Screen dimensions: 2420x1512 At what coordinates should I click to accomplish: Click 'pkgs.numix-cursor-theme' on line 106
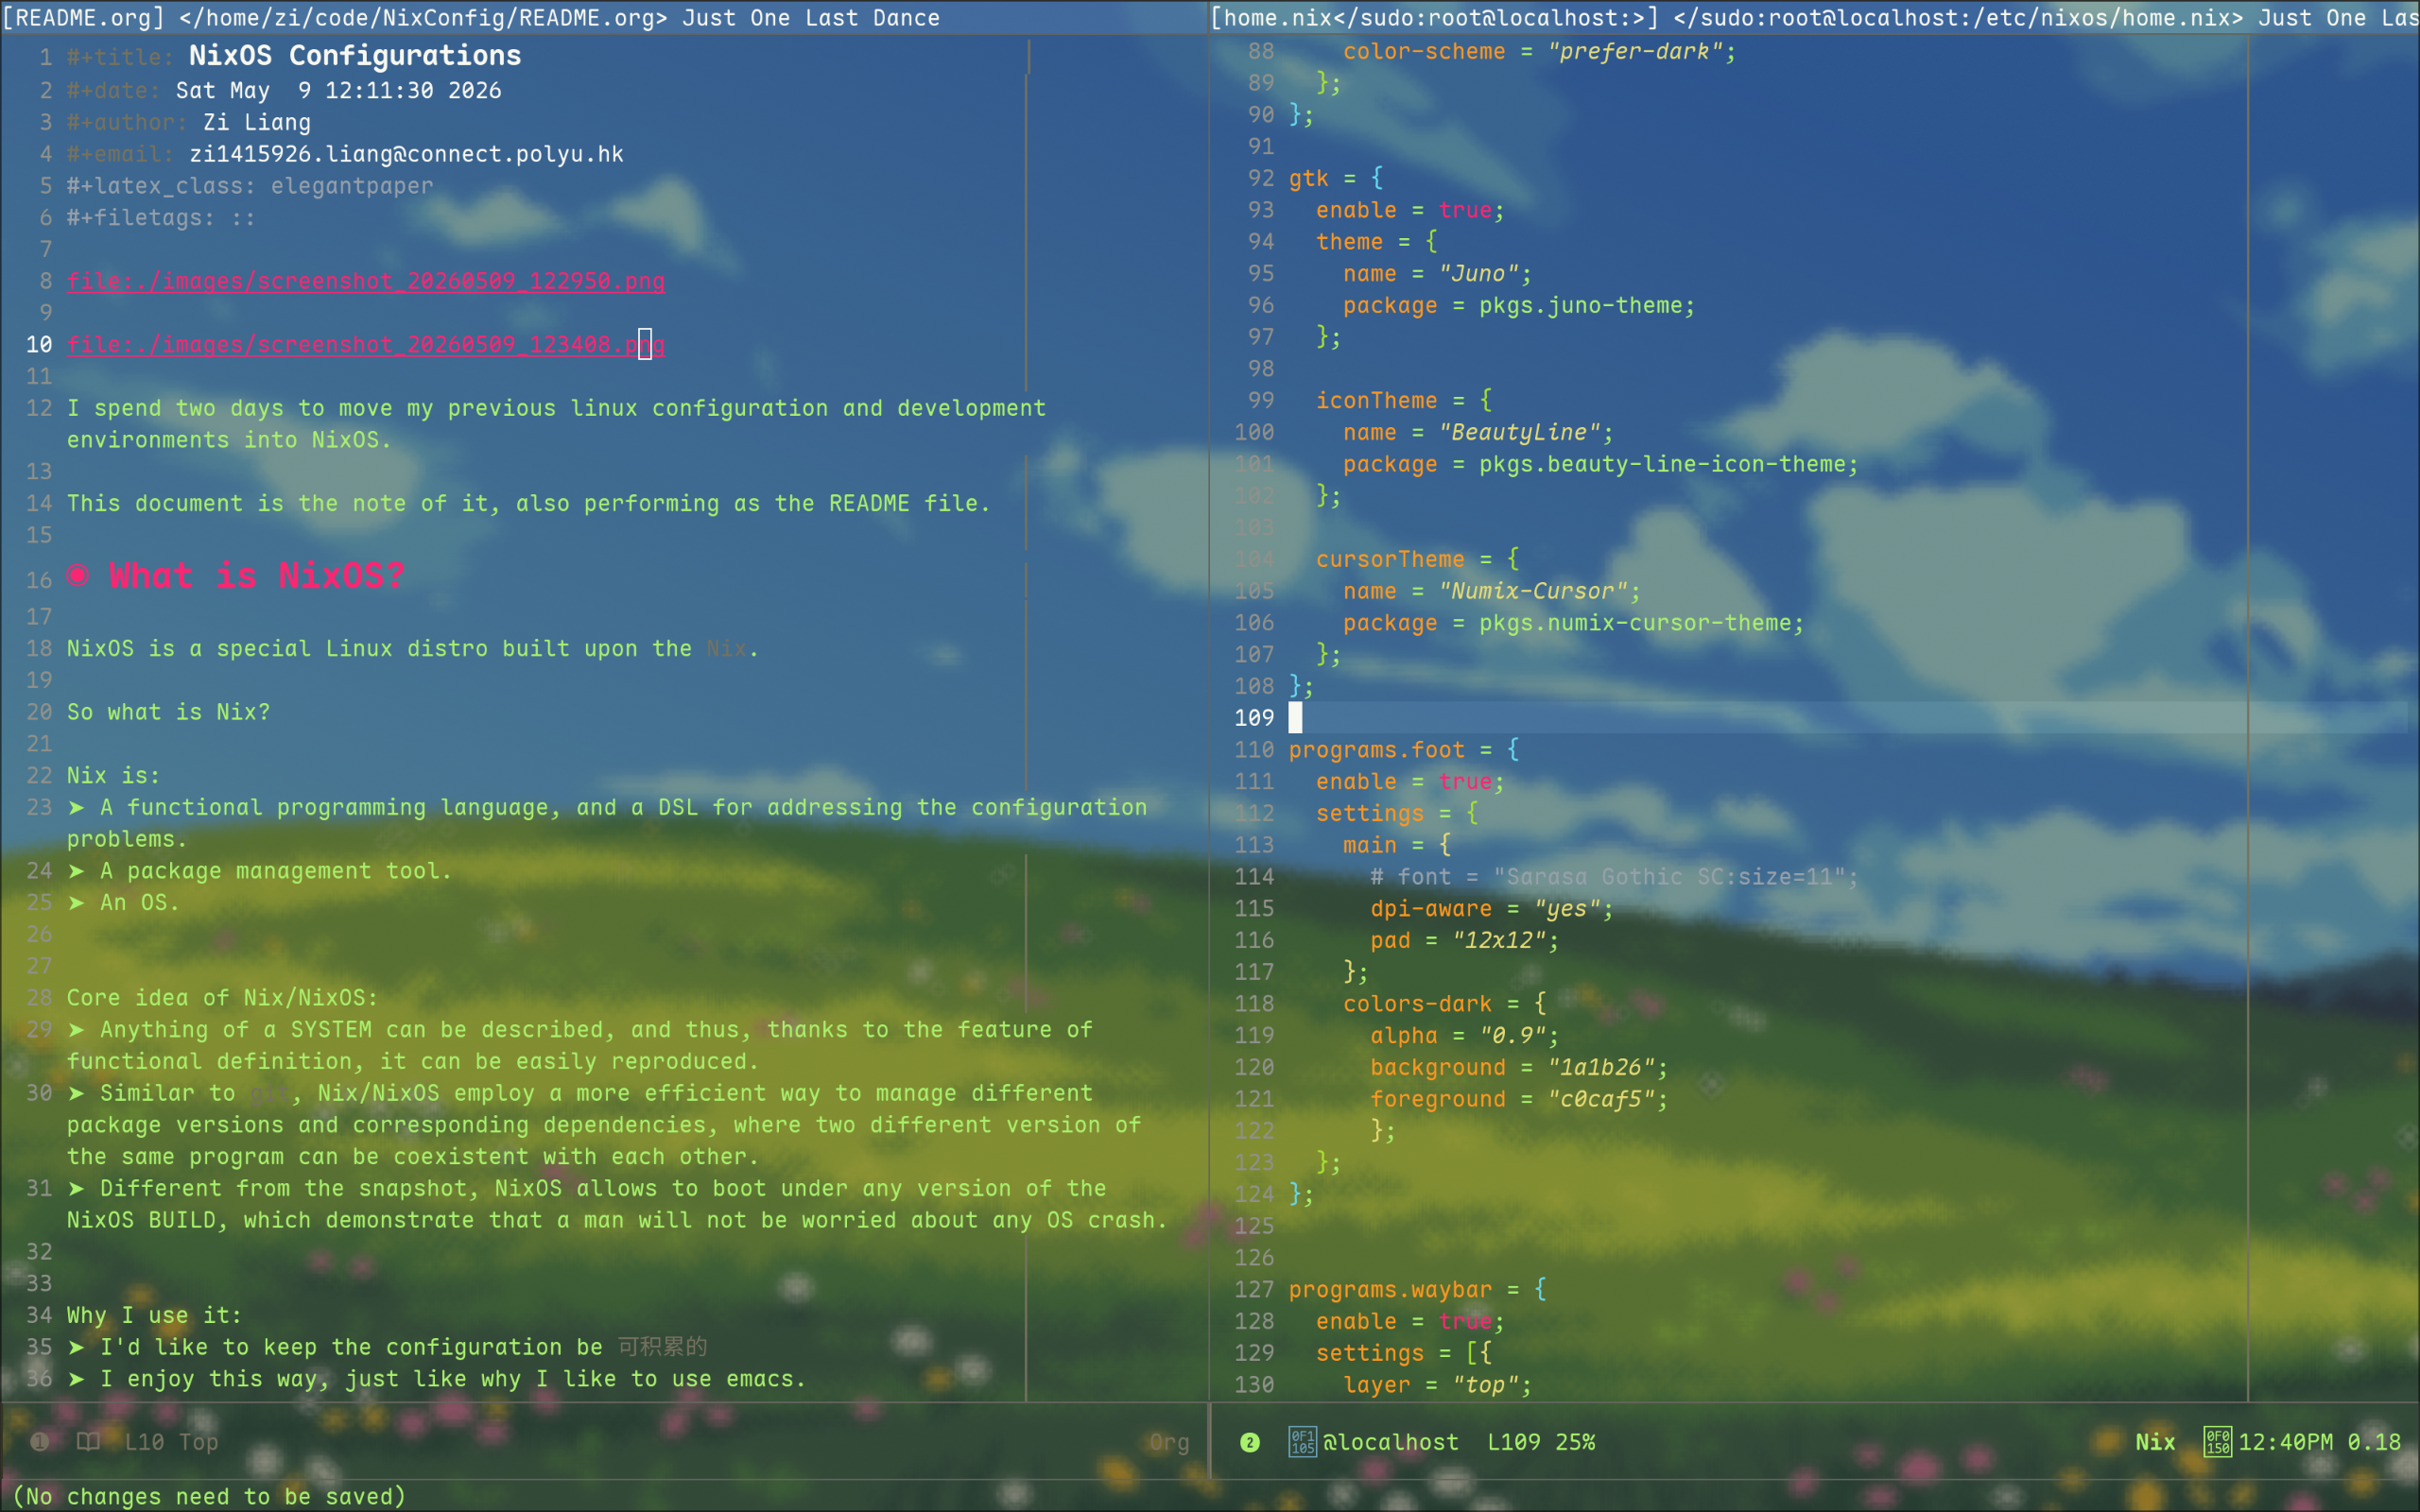(1635, 624)
